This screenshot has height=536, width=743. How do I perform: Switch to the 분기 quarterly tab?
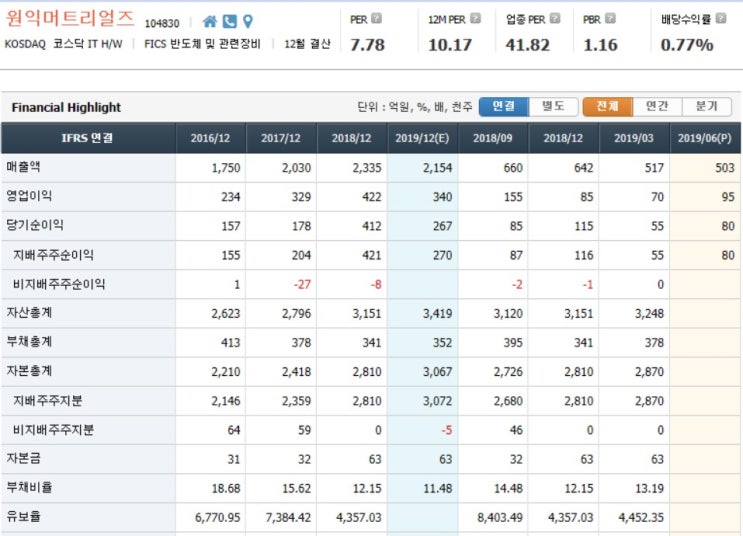[707, 107]
